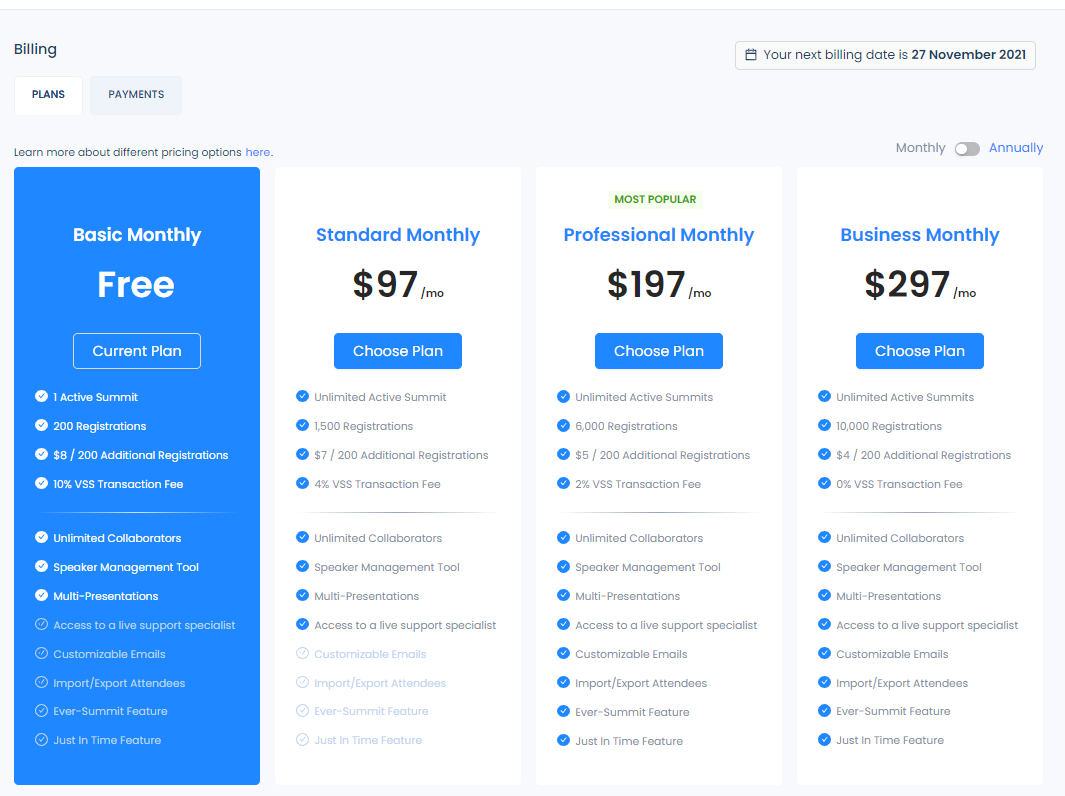Click the Business Monthly plan title
Image resolution: width=1065 pixels, height=796 pixels.
coord(919,234)
